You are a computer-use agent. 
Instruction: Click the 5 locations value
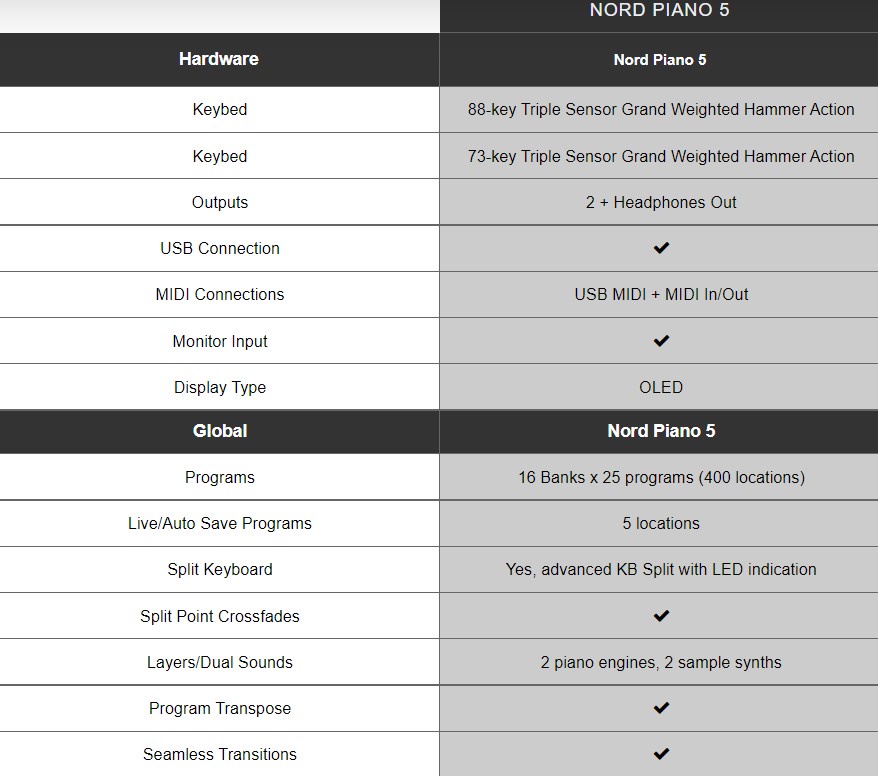[x=661, y=523]
